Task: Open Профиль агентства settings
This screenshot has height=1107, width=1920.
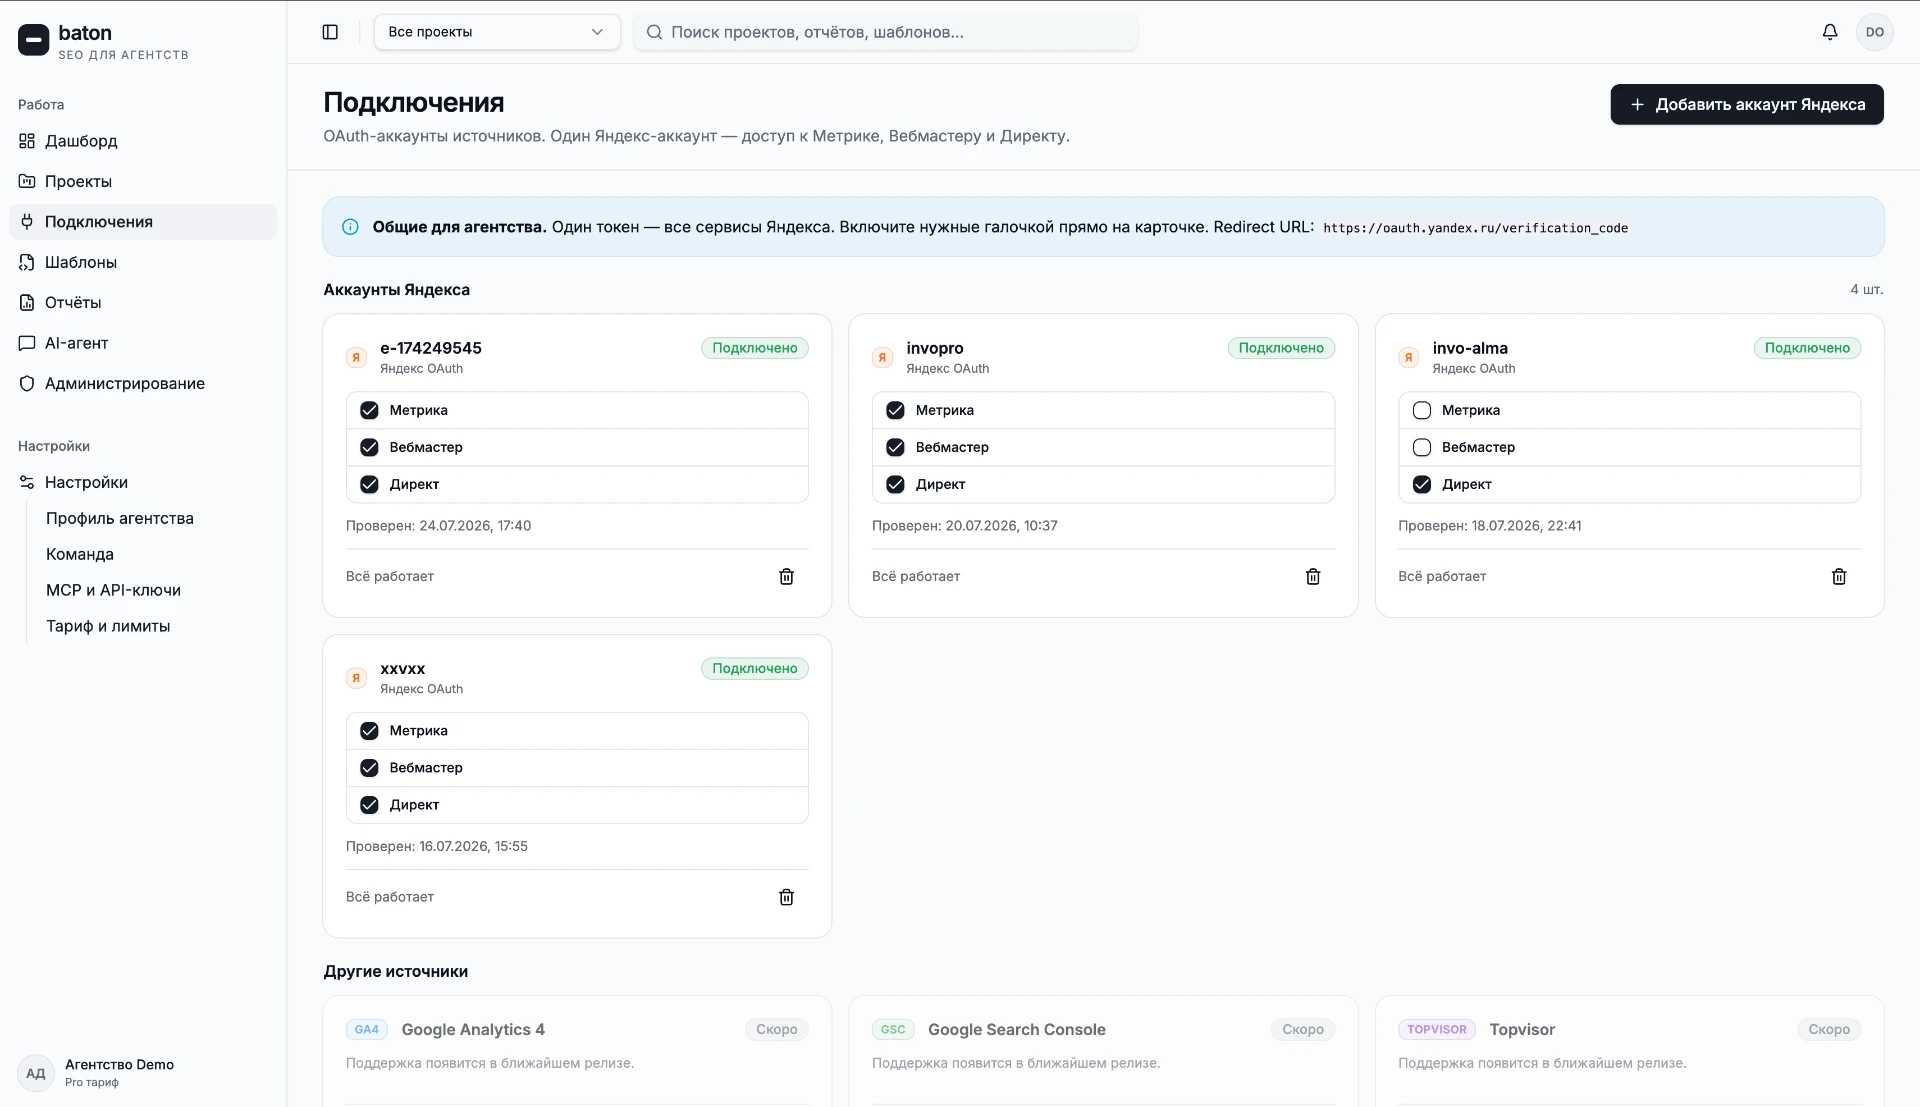Action: click(x=120, y=518)
